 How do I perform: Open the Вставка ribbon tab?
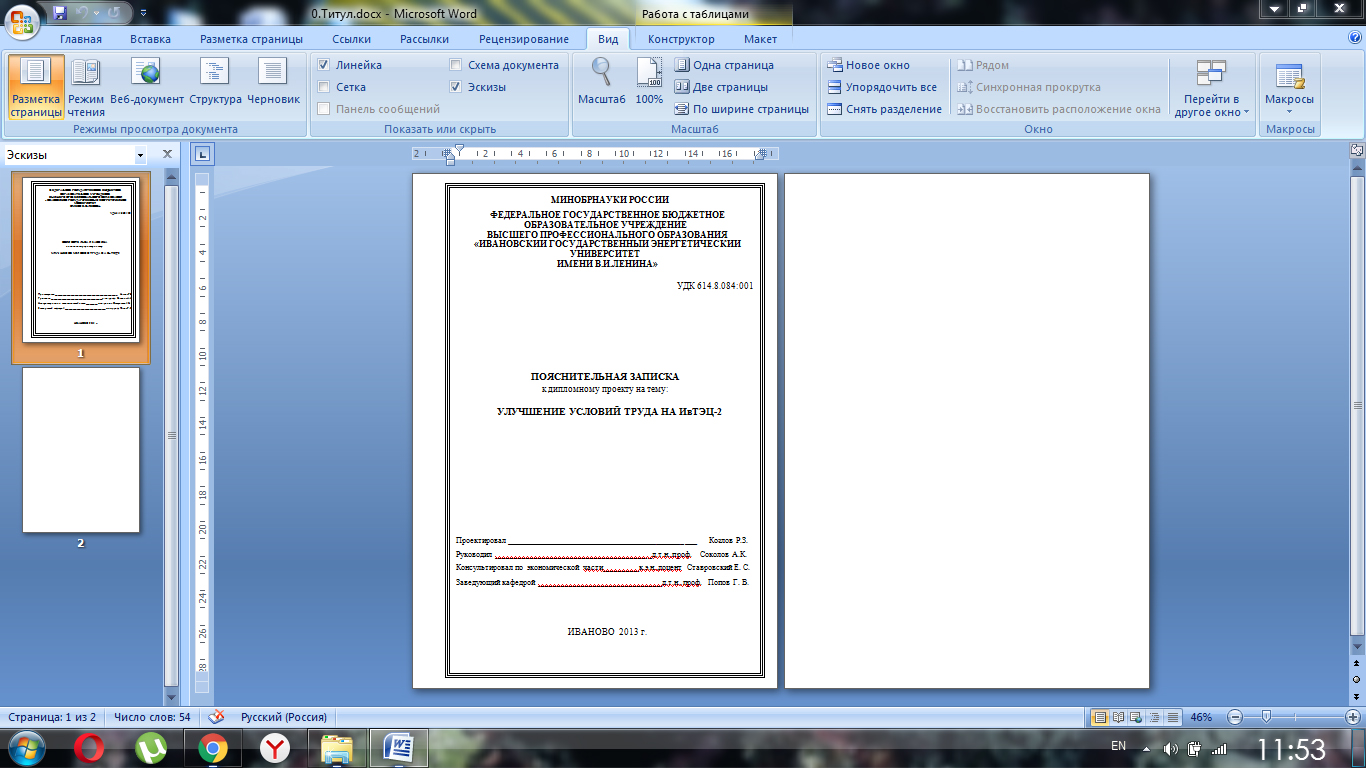pyautogui.click(x=150, y=39)
